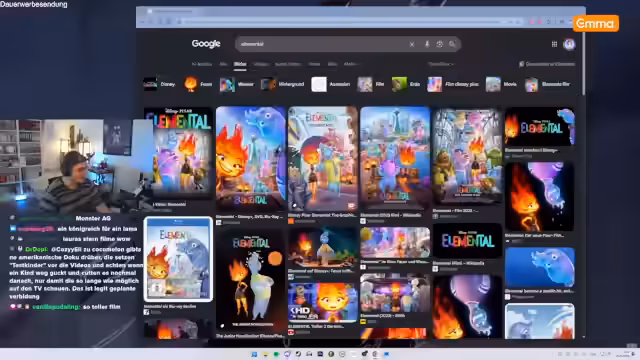The image size is (640, 360).
Task: Click the page's vertical scrollbar
Action: (584, 184)
